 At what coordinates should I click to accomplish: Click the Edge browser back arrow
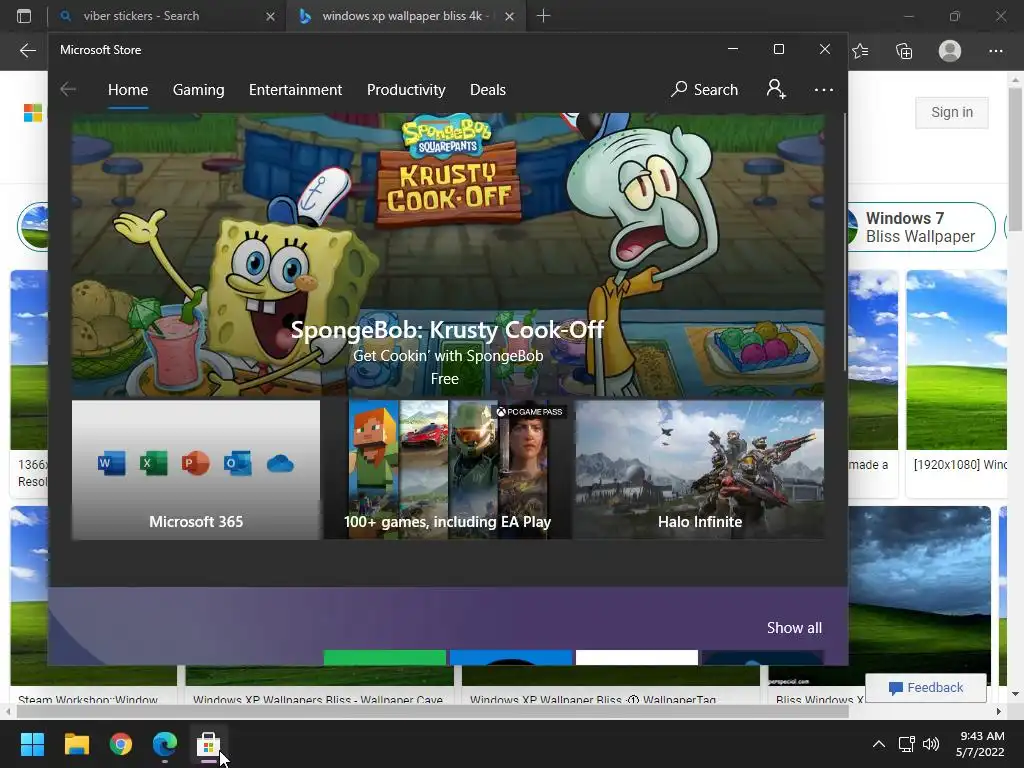point(27,50)
